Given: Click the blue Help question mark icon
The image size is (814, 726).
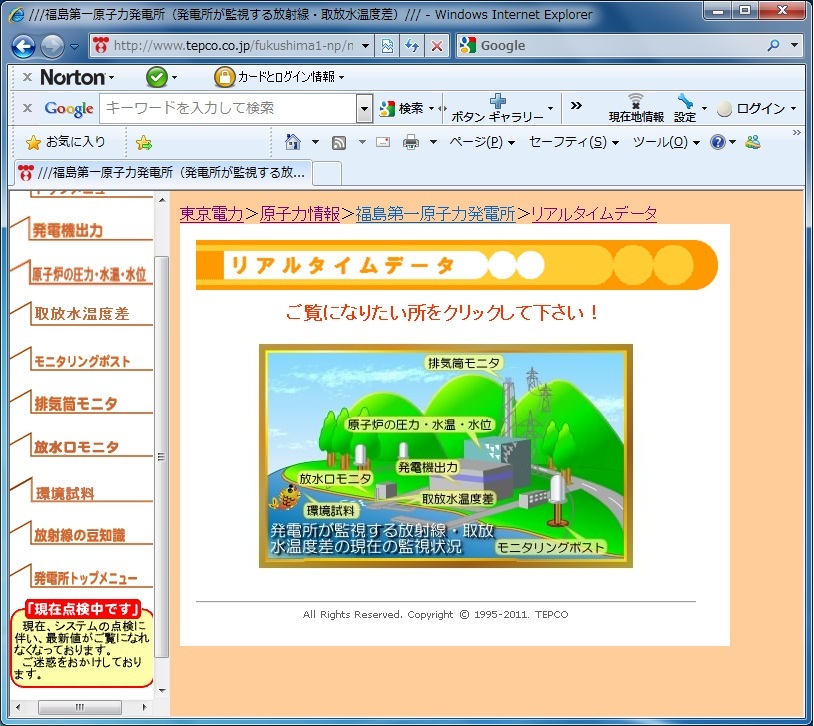Looking at the screenshot, I should coord(717,142).
